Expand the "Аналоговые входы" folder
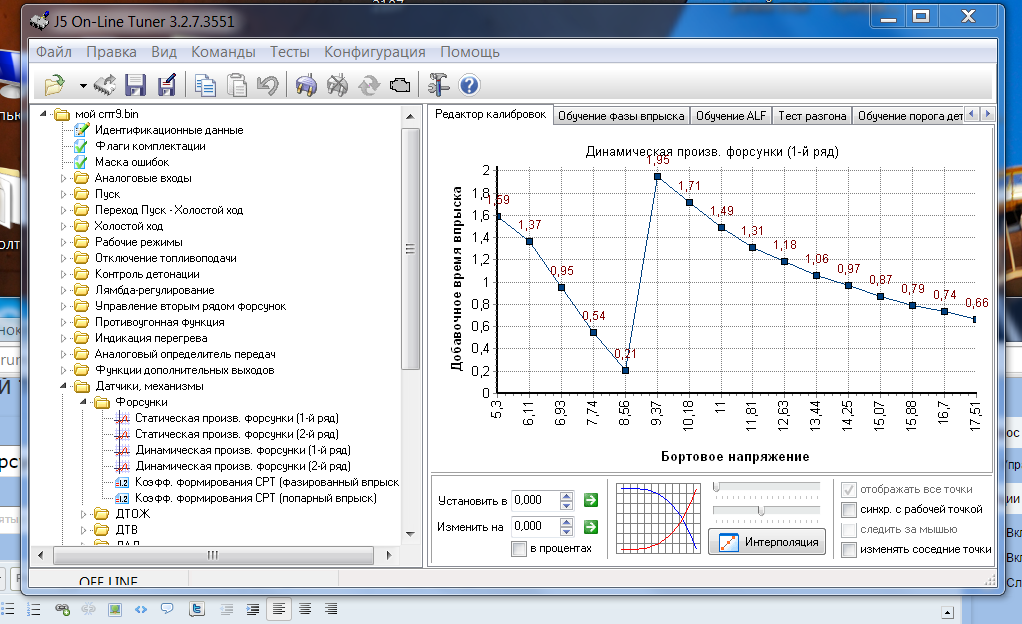 point(63,178)
